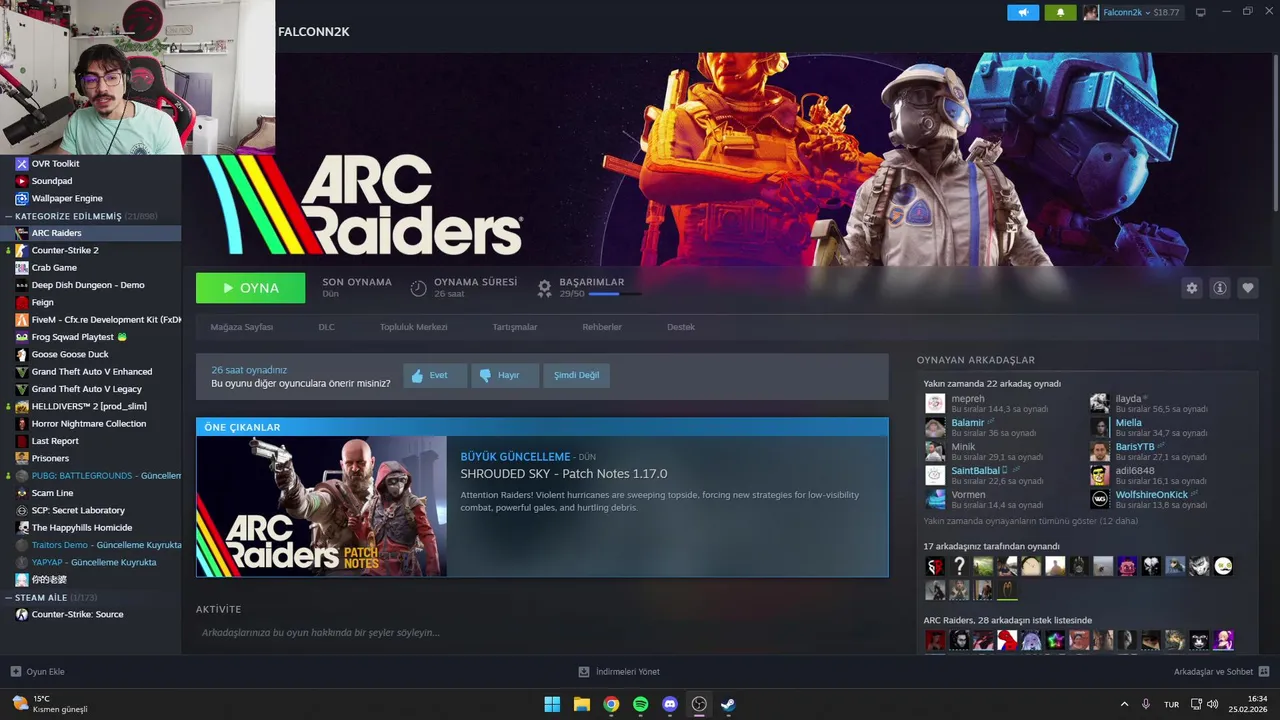
Task: Click the thumbs up Evet button
Action: (x=435, y=375)
